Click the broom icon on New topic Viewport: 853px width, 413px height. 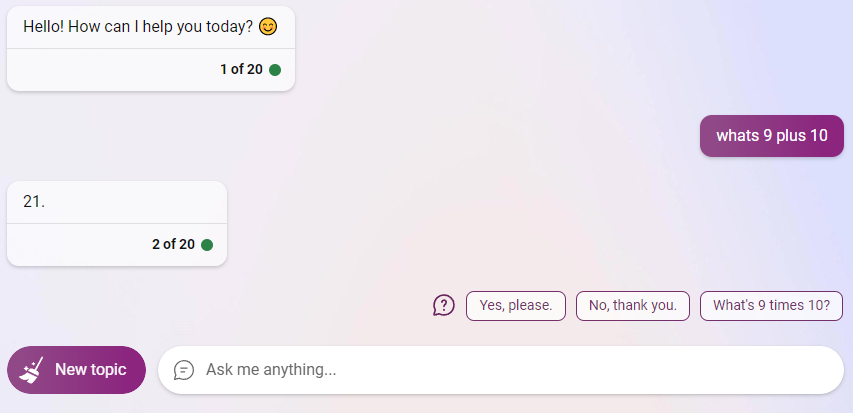click(x=31, y=370)
